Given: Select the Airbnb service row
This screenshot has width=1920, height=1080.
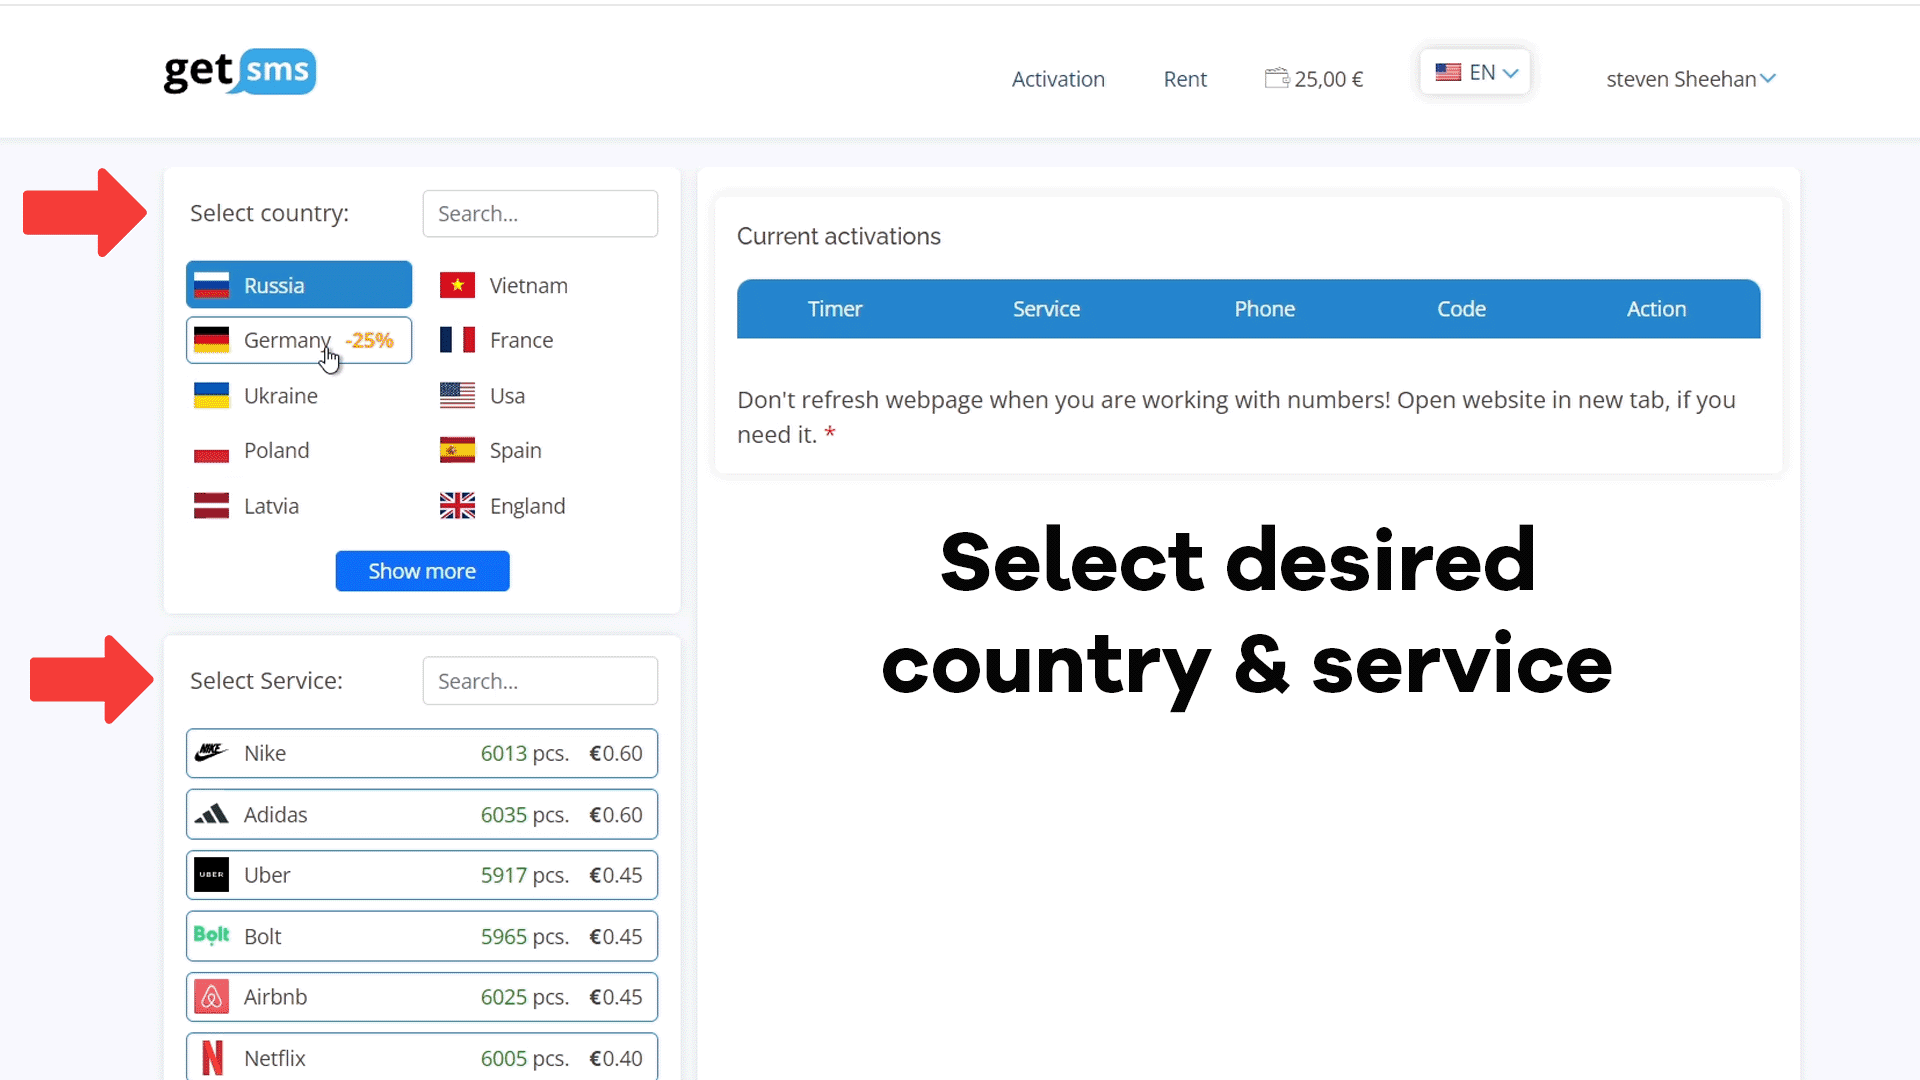Looking at the screenshot, I should coord(422,997).
